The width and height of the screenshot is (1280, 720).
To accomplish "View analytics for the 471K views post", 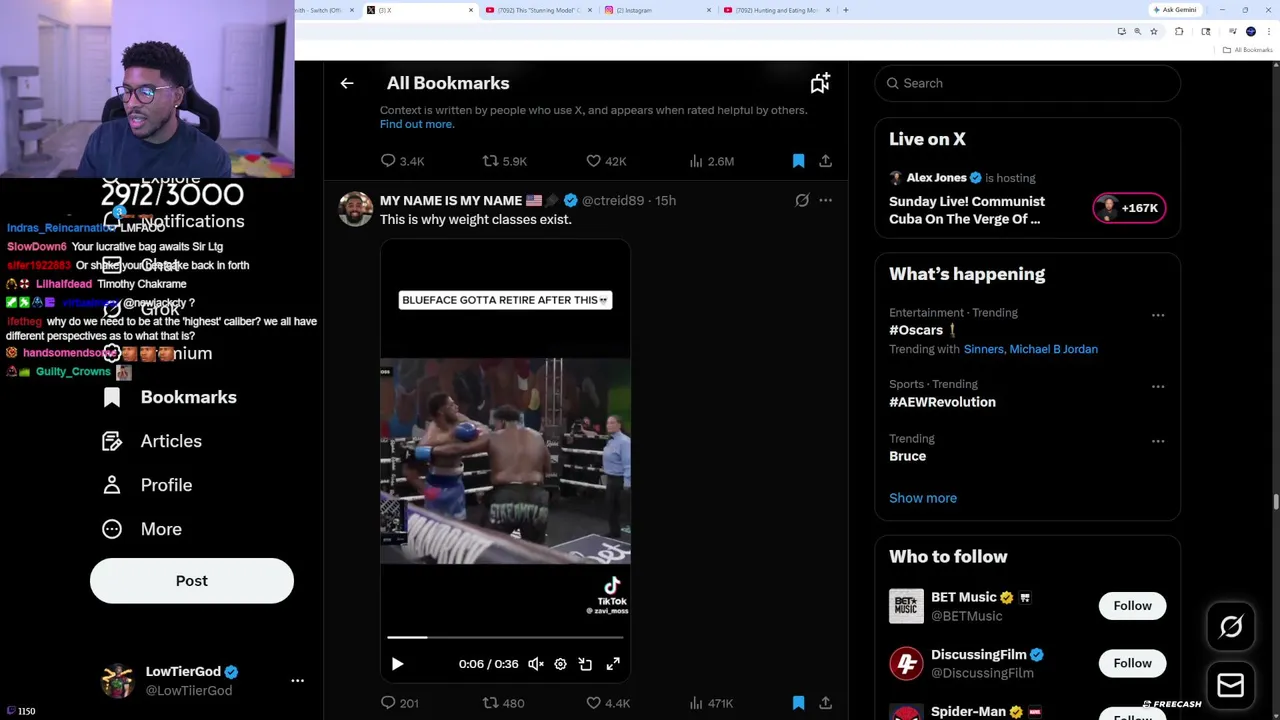I will click(711, 703).
